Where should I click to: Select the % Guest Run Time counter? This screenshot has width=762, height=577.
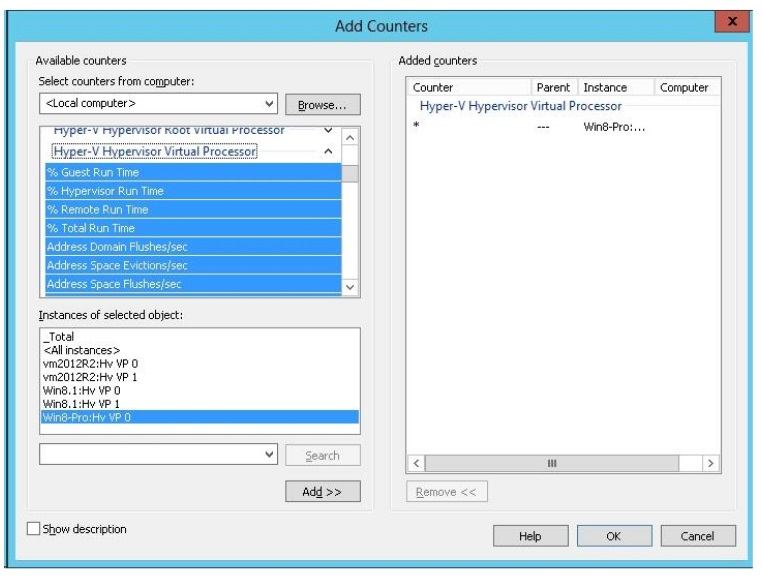tap(190, 172)
